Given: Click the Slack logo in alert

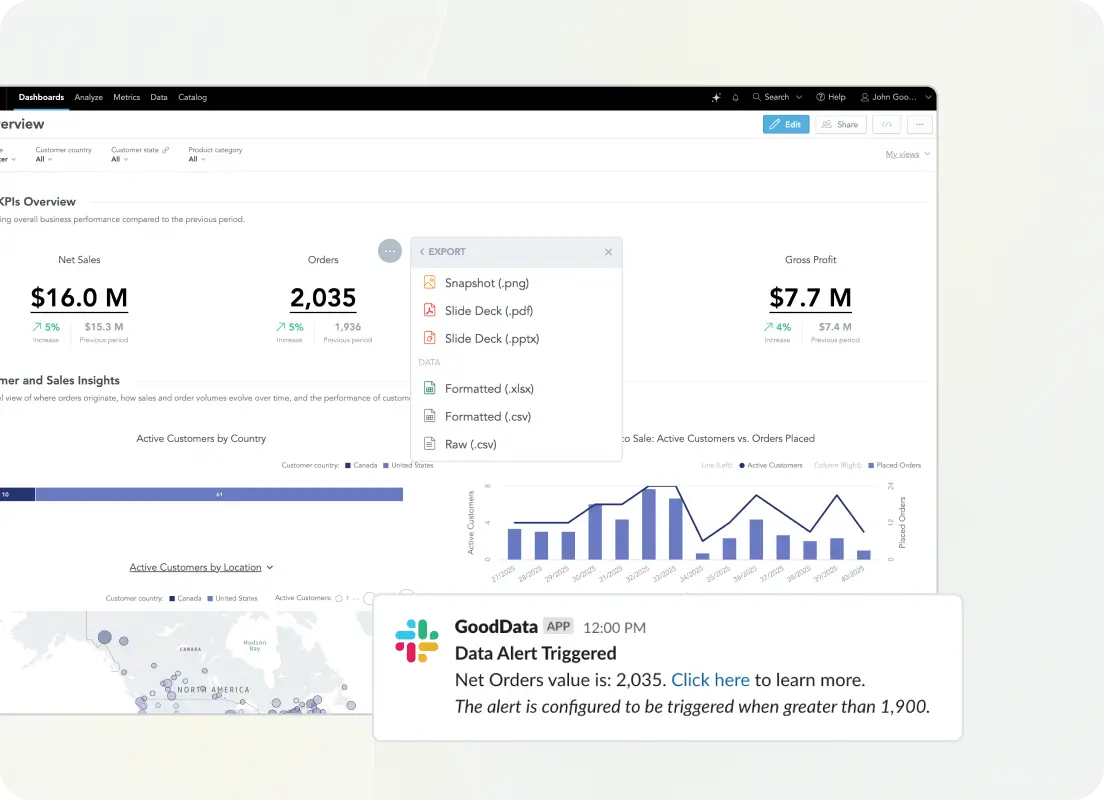Looking at the screenshot, I should pyautogui.click(x=417, y=640).
